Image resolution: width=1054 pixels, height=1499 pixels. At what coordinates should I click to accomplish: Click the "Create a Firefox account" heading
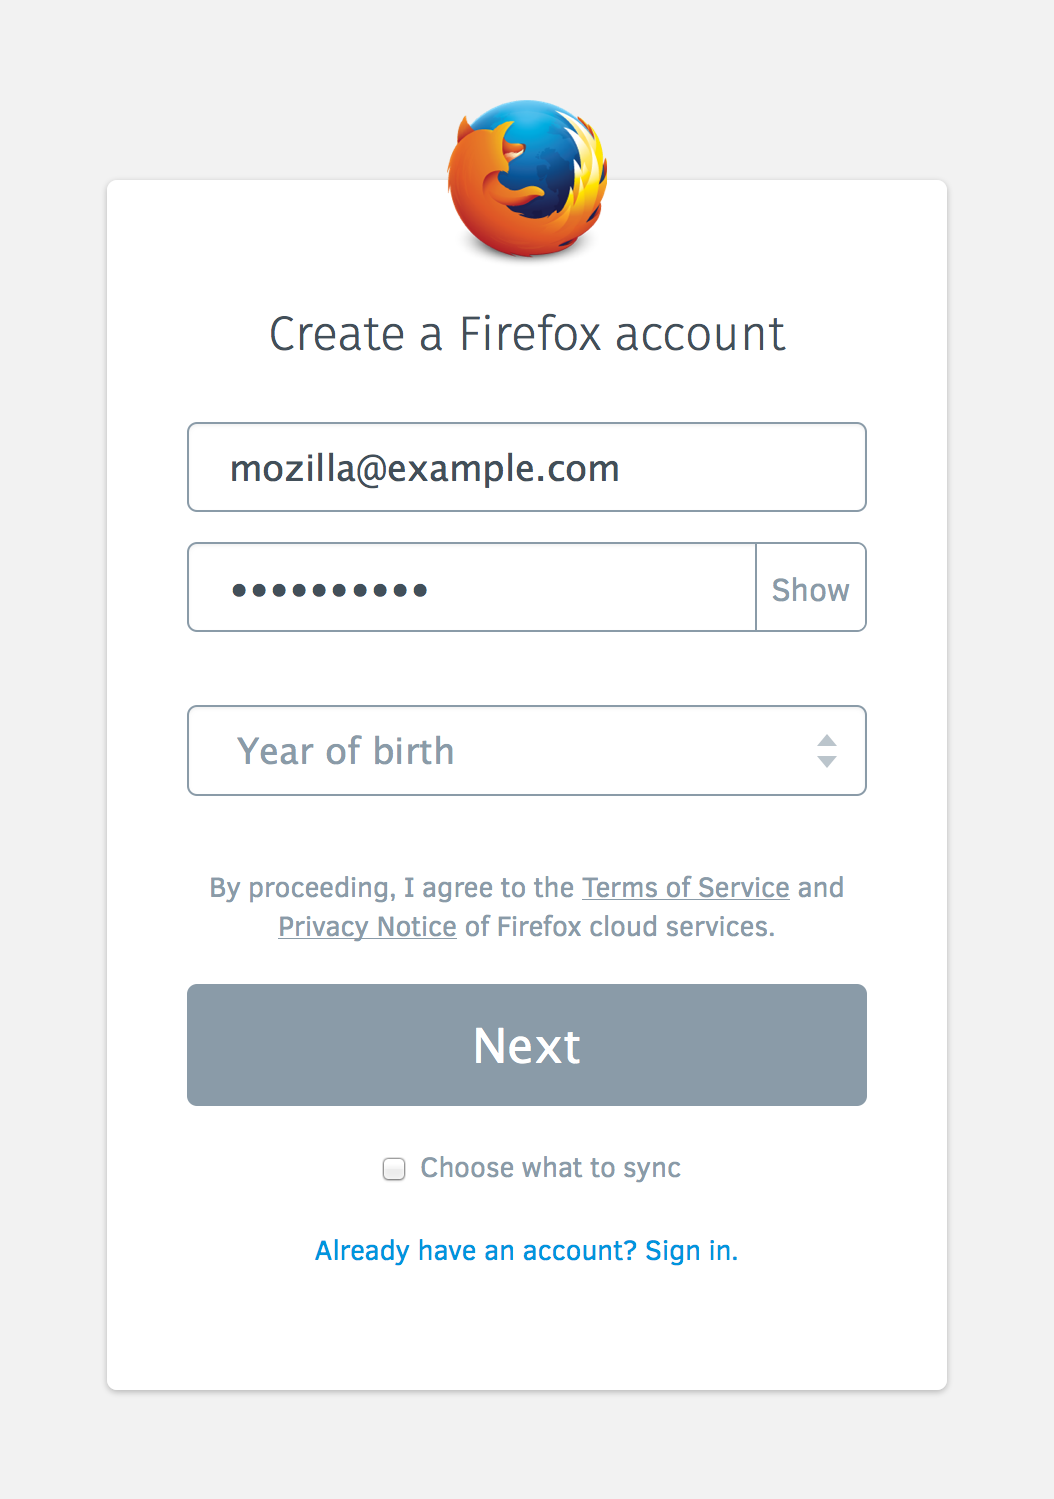[x=527, y=334]
